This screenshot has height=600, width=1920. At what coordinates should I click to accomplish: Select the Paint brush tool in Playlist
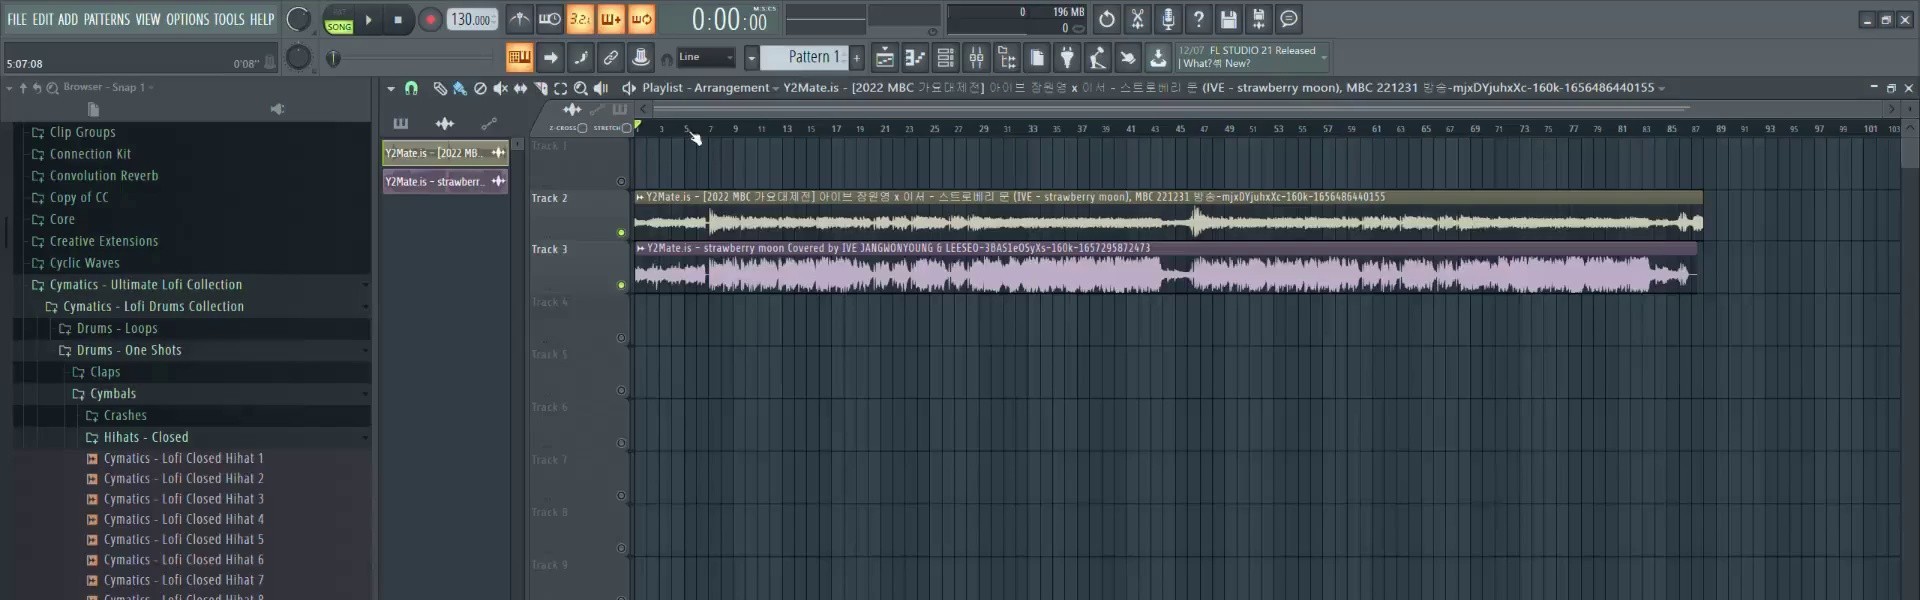(x=459, y=89)
